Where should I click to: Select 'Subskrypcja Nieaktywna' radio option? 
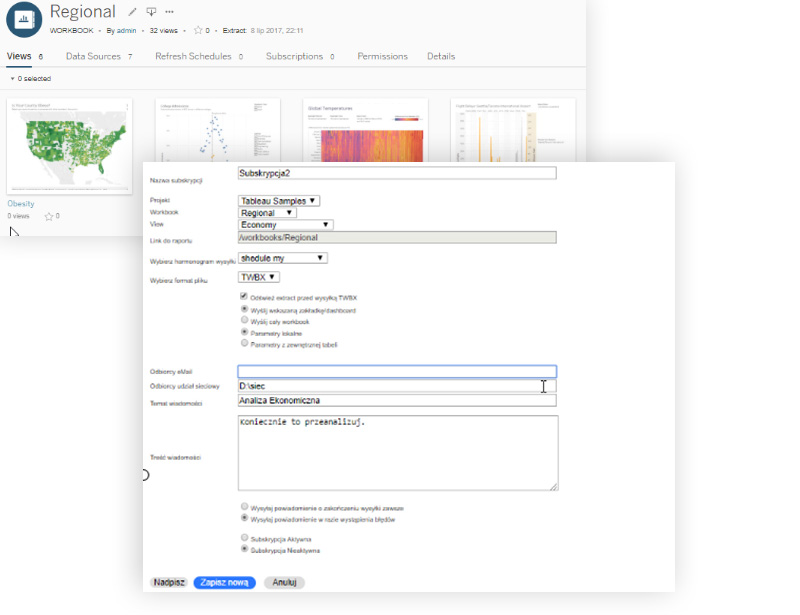tap(244, 549)
